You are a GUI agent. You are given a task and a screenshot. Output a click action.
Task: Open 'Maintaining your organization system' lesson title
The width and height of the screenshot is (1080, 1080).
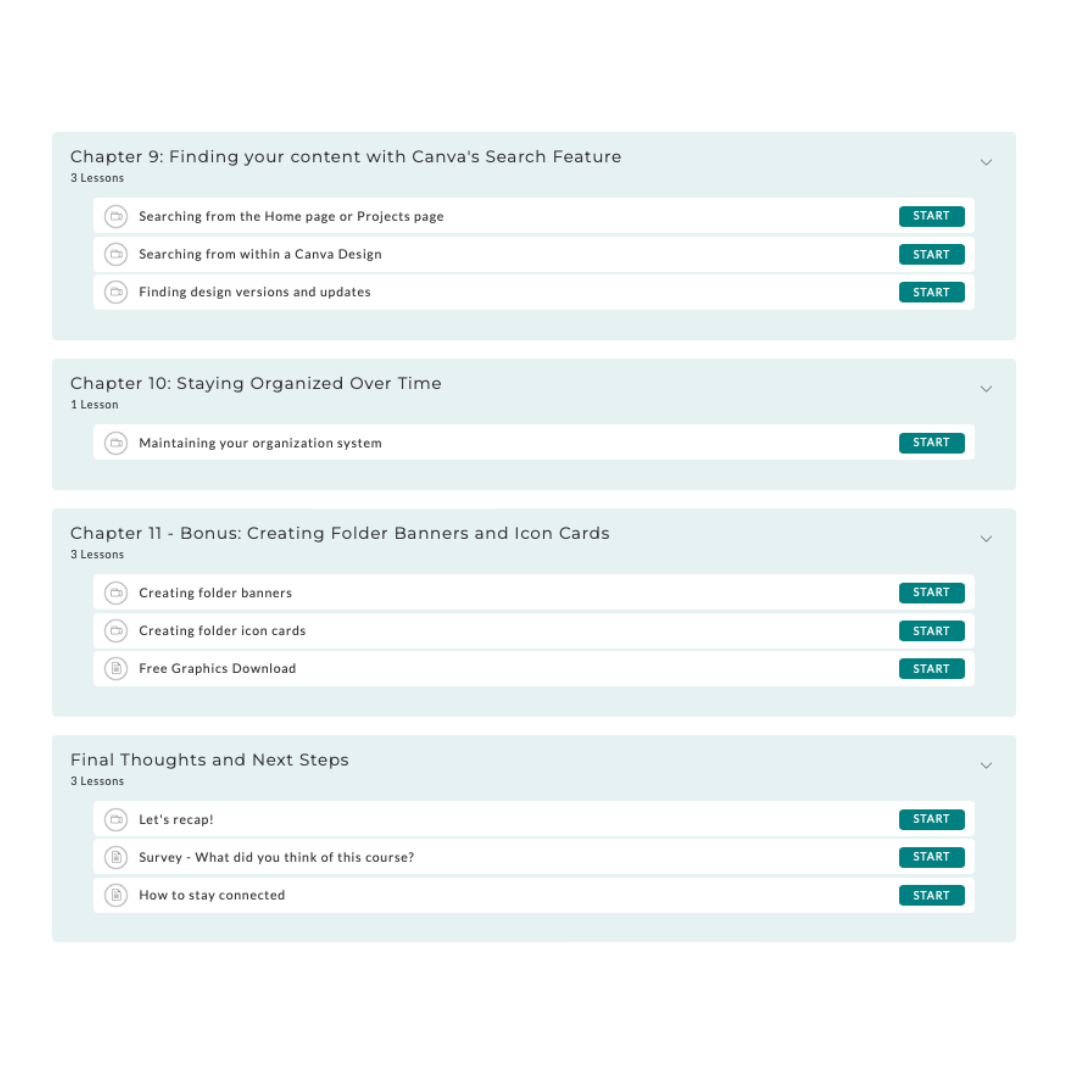click(260, 443)
